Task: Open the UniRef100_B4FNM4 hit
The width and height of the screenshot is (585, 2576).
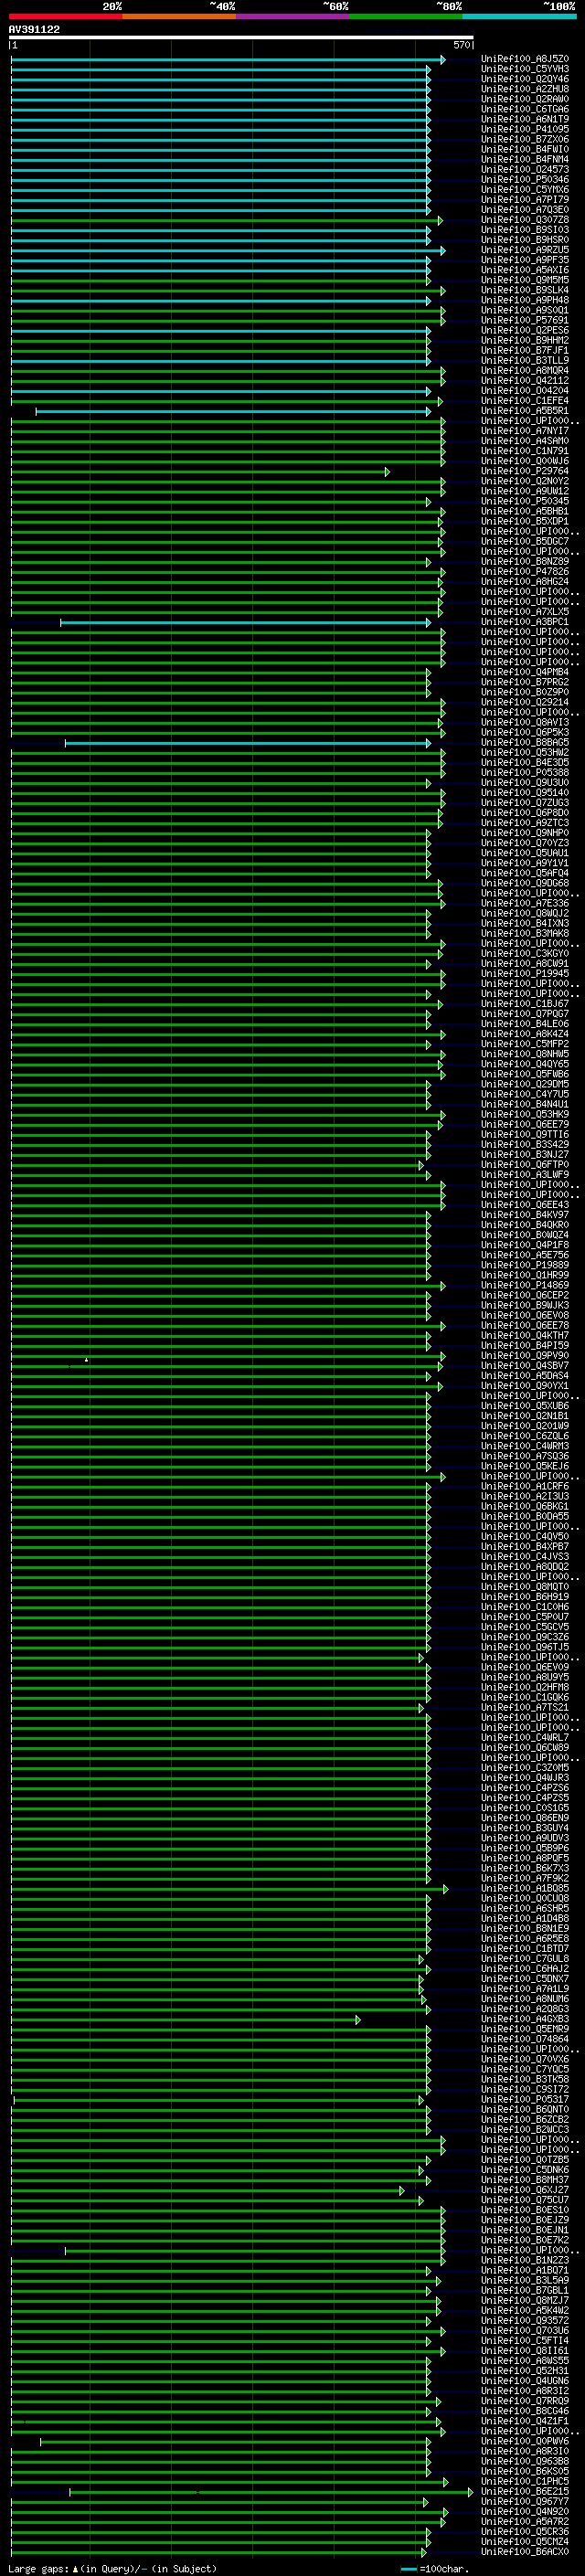Action: tap(524, 159)
